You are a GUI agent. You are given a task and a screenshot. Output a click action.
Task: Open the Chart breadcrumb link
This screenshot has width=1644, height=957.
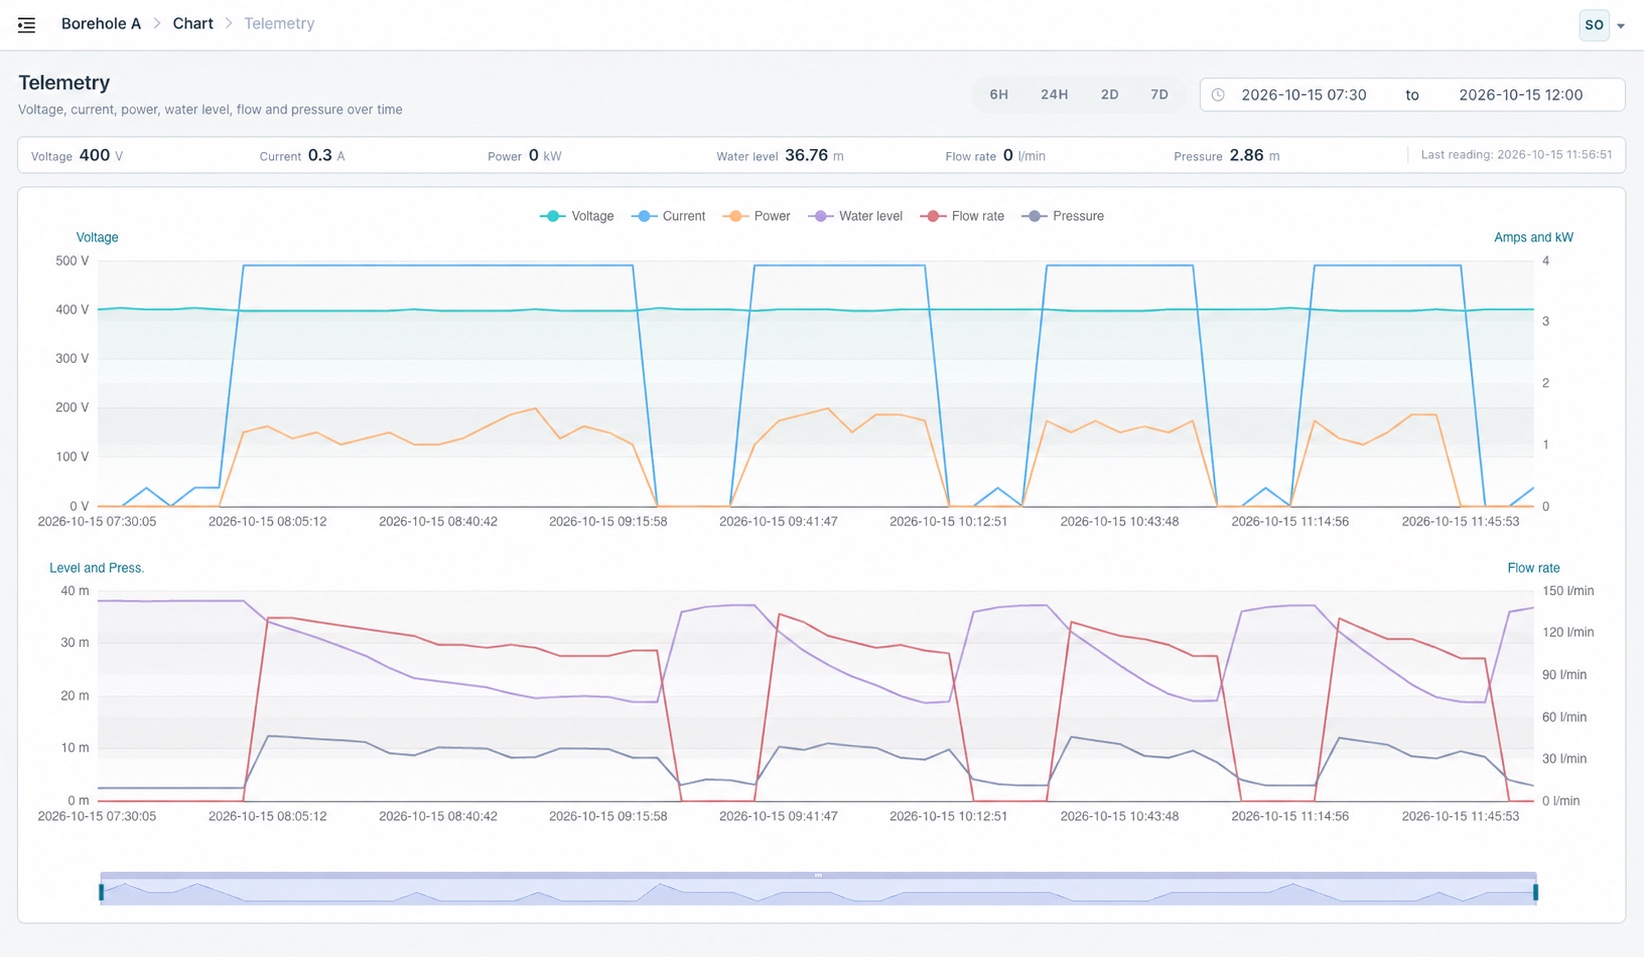(x=193, y=24)
